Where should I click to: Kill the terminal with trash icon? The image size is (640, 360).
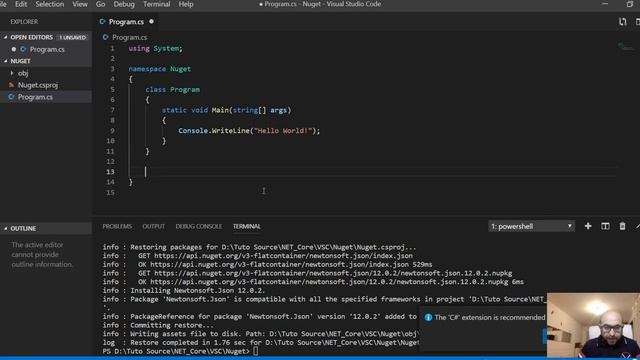[x=622, y=226]
